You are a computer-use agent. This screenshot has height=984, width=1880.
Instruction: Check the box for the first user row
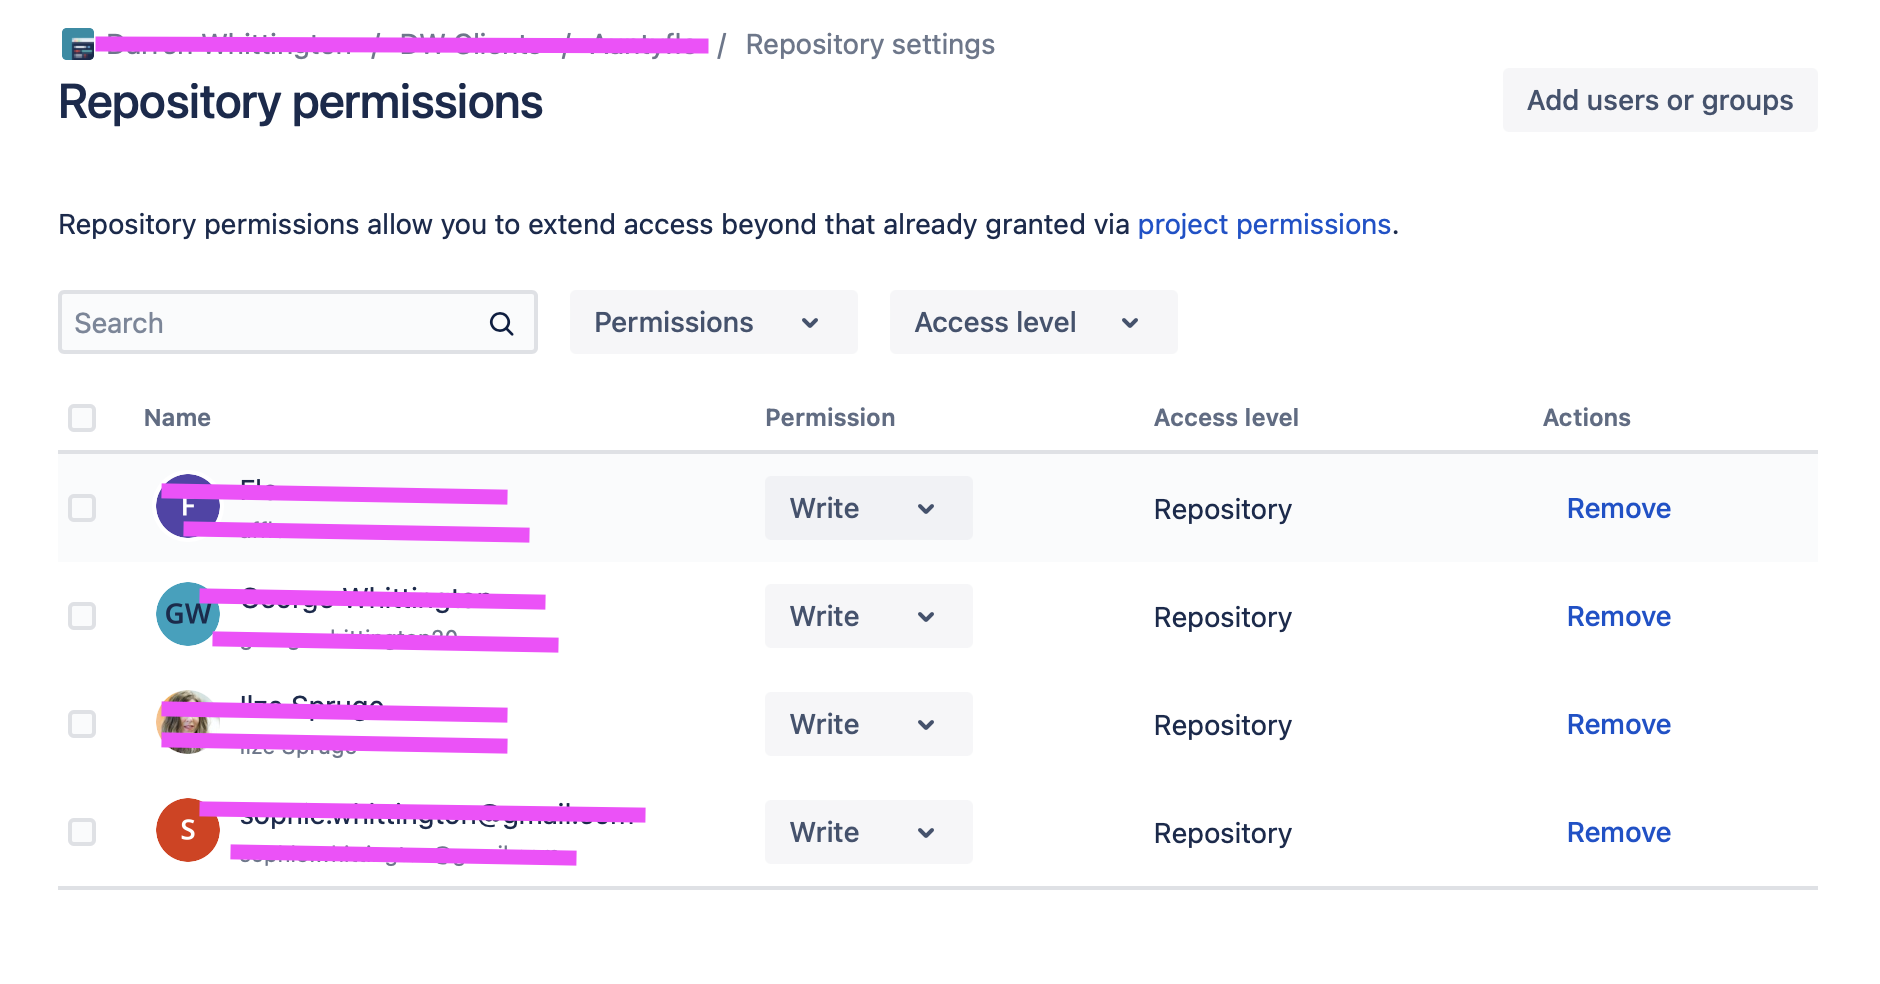pyautogui.click(x=82, y=508)
